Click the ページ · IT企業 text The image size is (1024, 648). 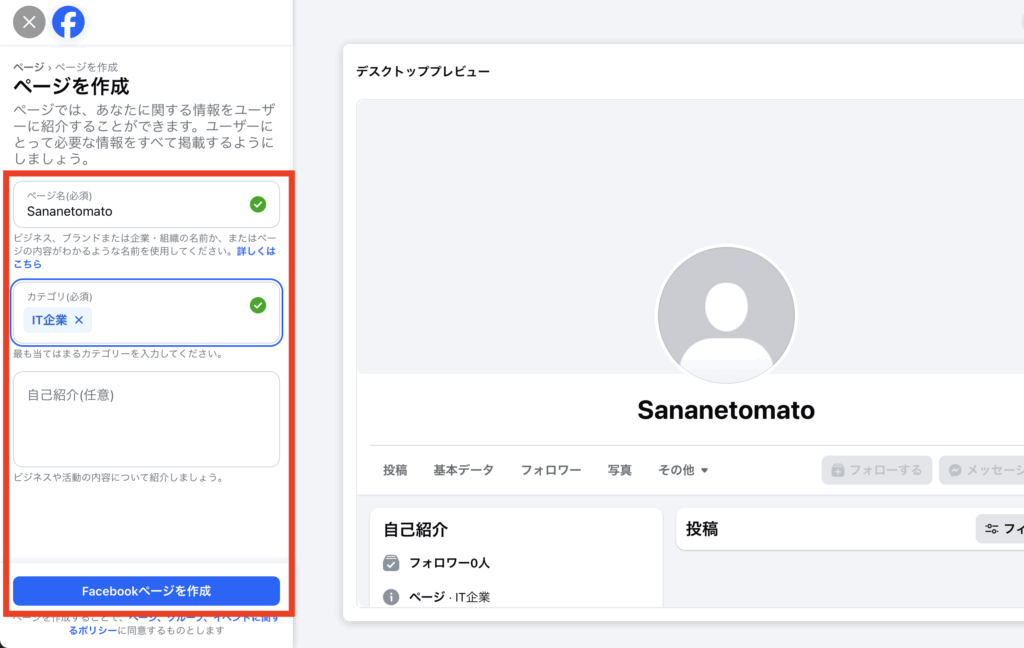[449, 597]
